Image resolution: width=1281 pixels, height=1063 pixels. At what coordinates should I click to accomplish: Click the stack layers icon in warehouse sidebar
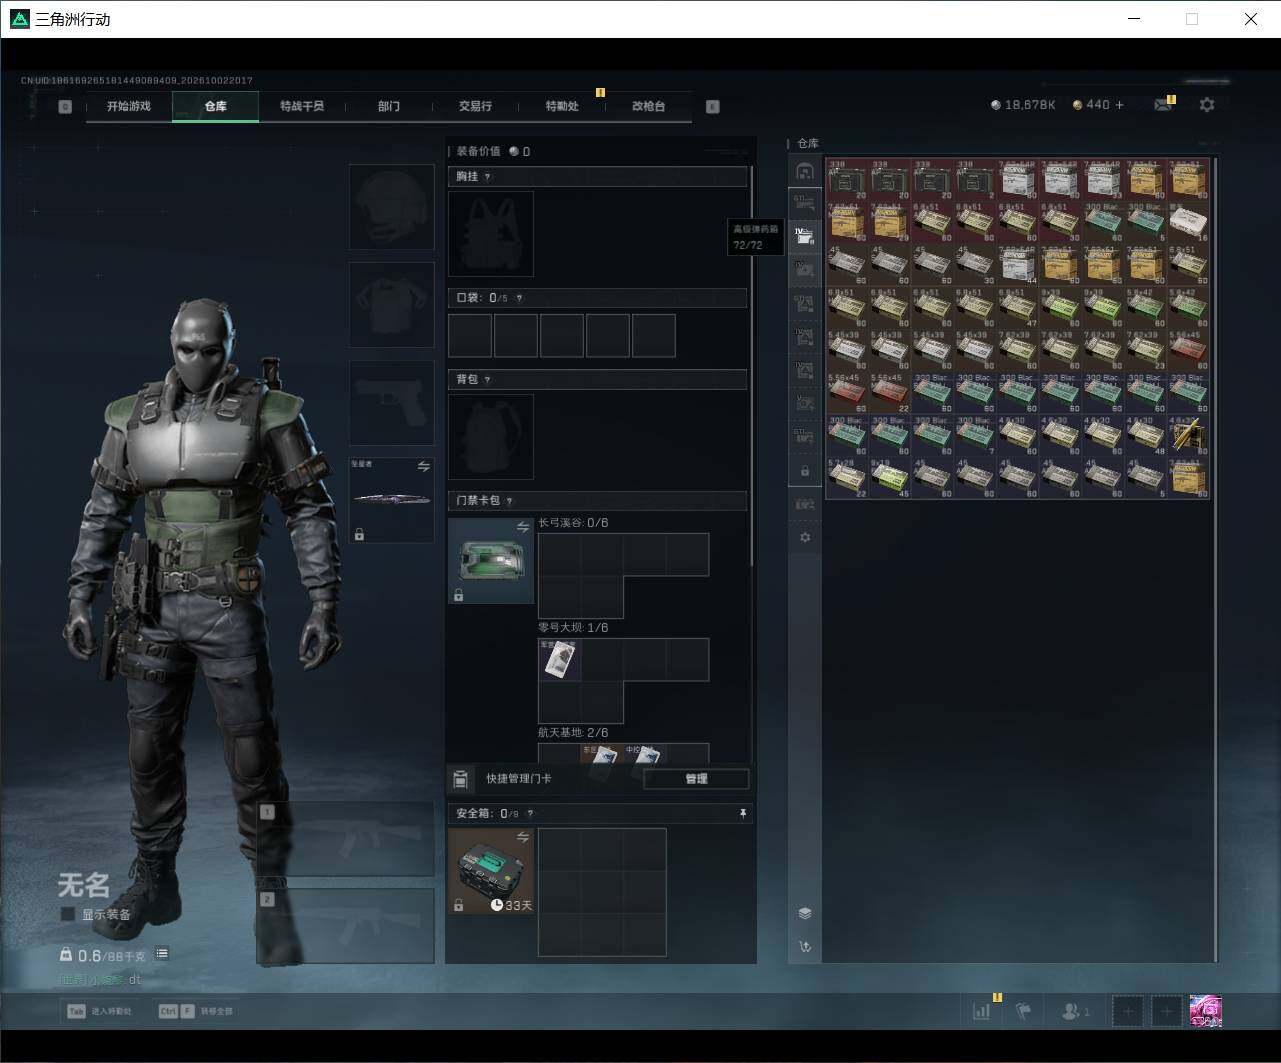coord(805,913)
